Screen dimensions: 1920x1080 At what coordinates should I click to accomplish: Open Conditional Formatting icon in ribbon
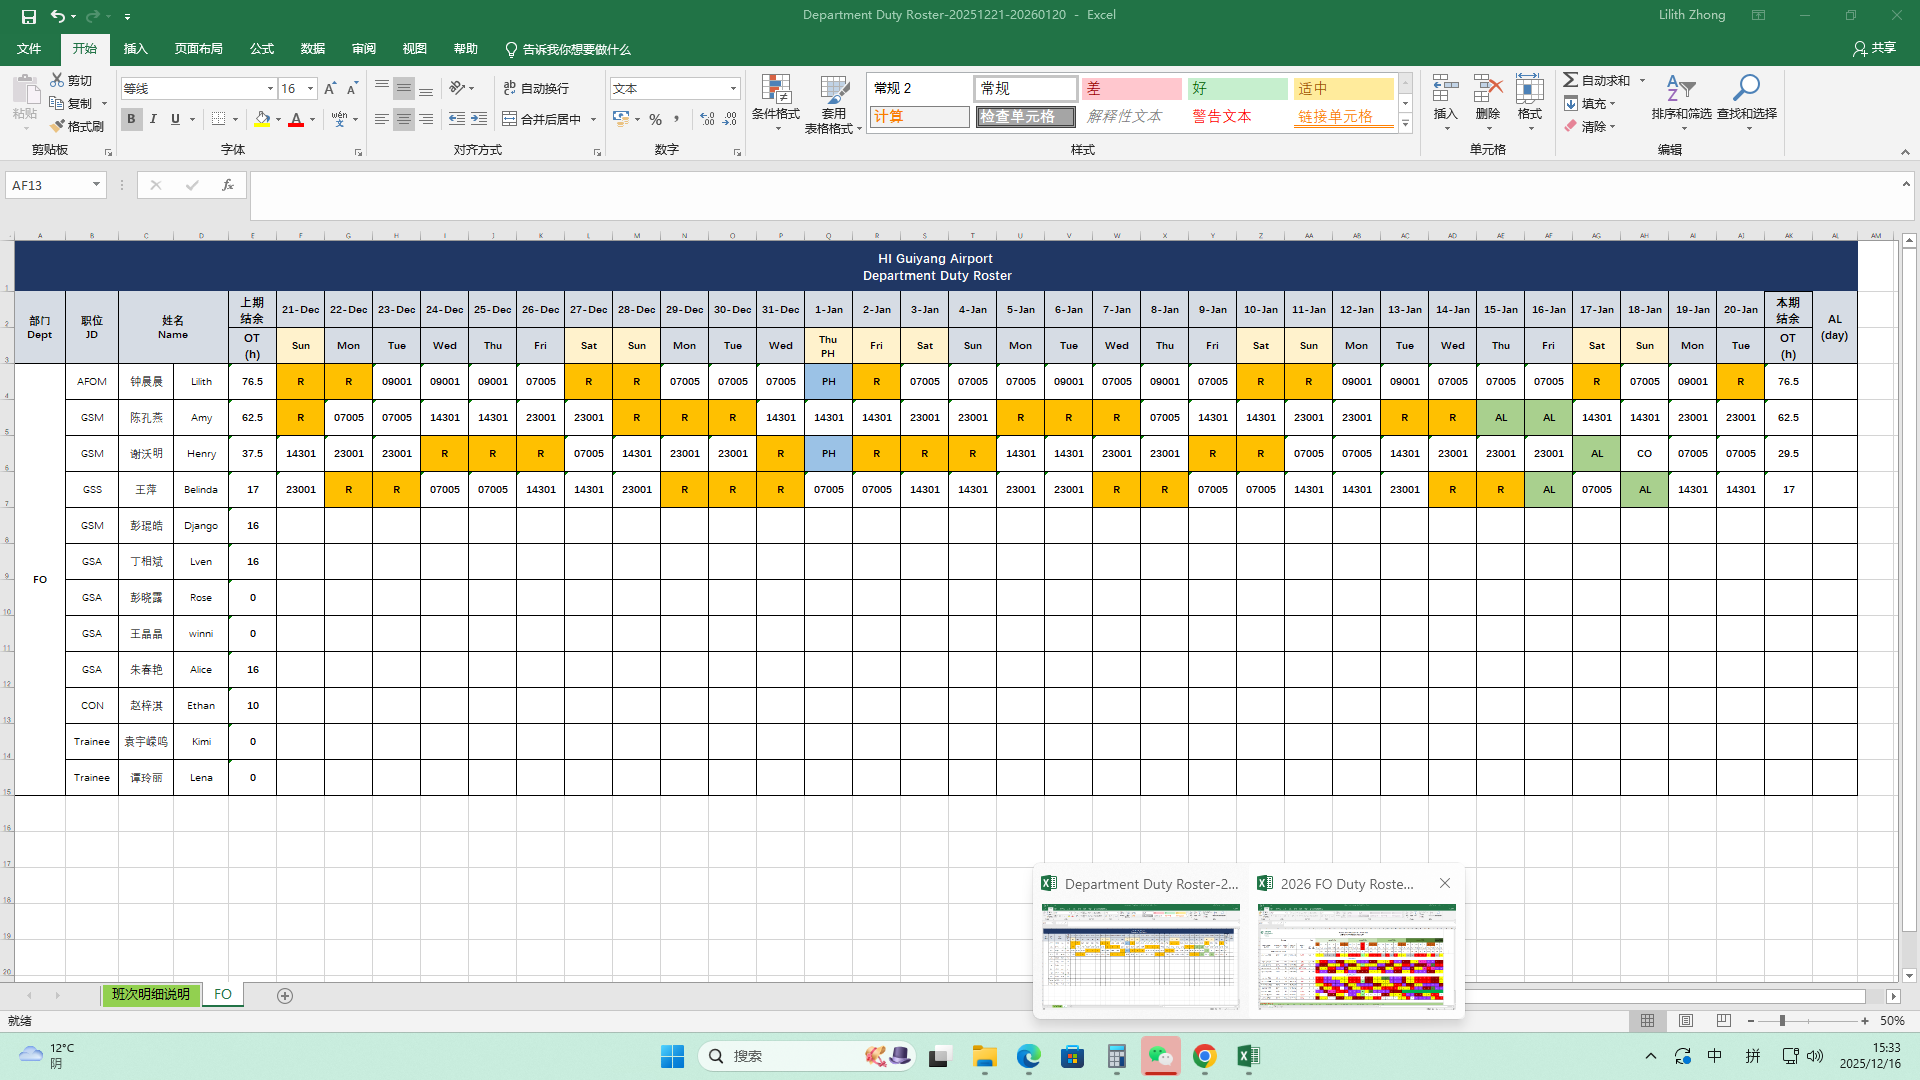click(776, 90)
